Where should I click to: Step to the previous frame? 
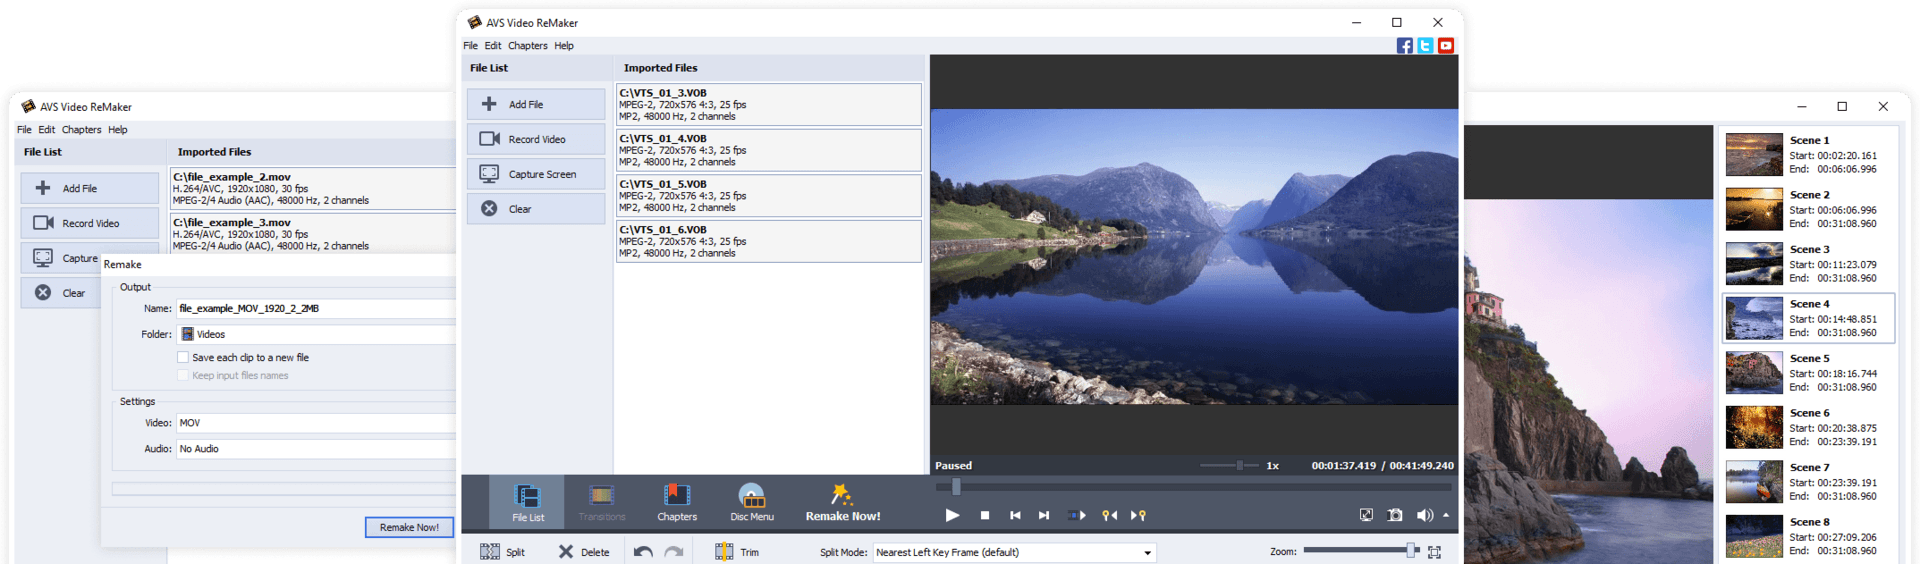pos(1015,515)
